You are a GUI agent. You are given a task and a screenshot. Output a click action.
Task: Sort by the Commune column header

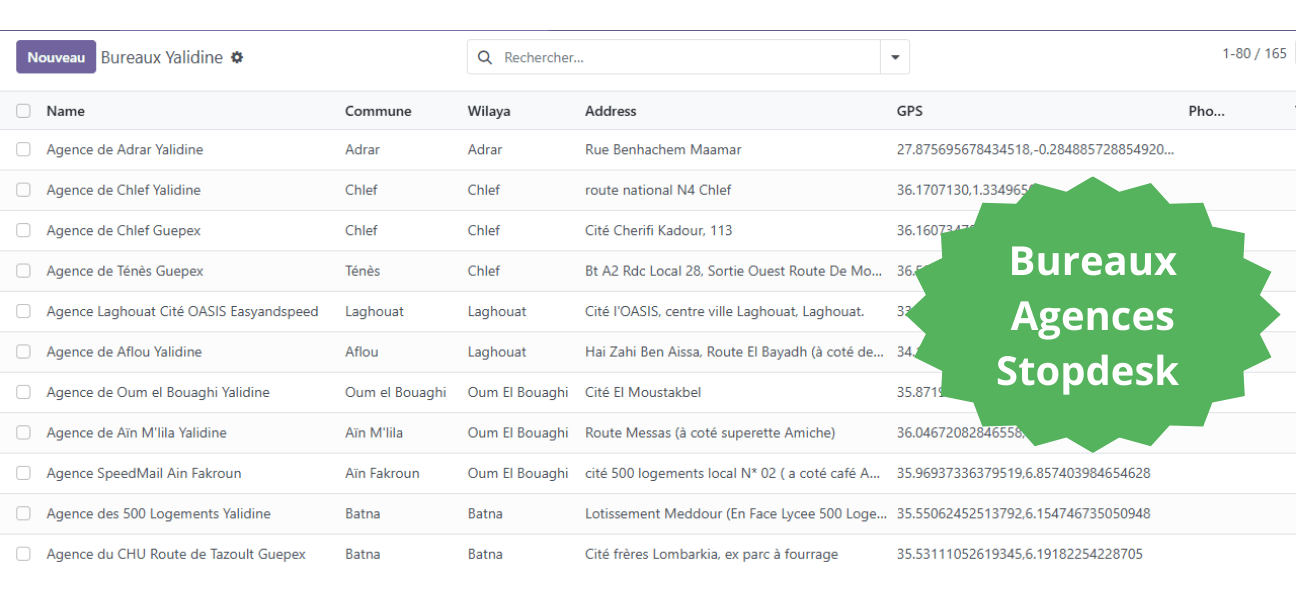coord(377,111)
